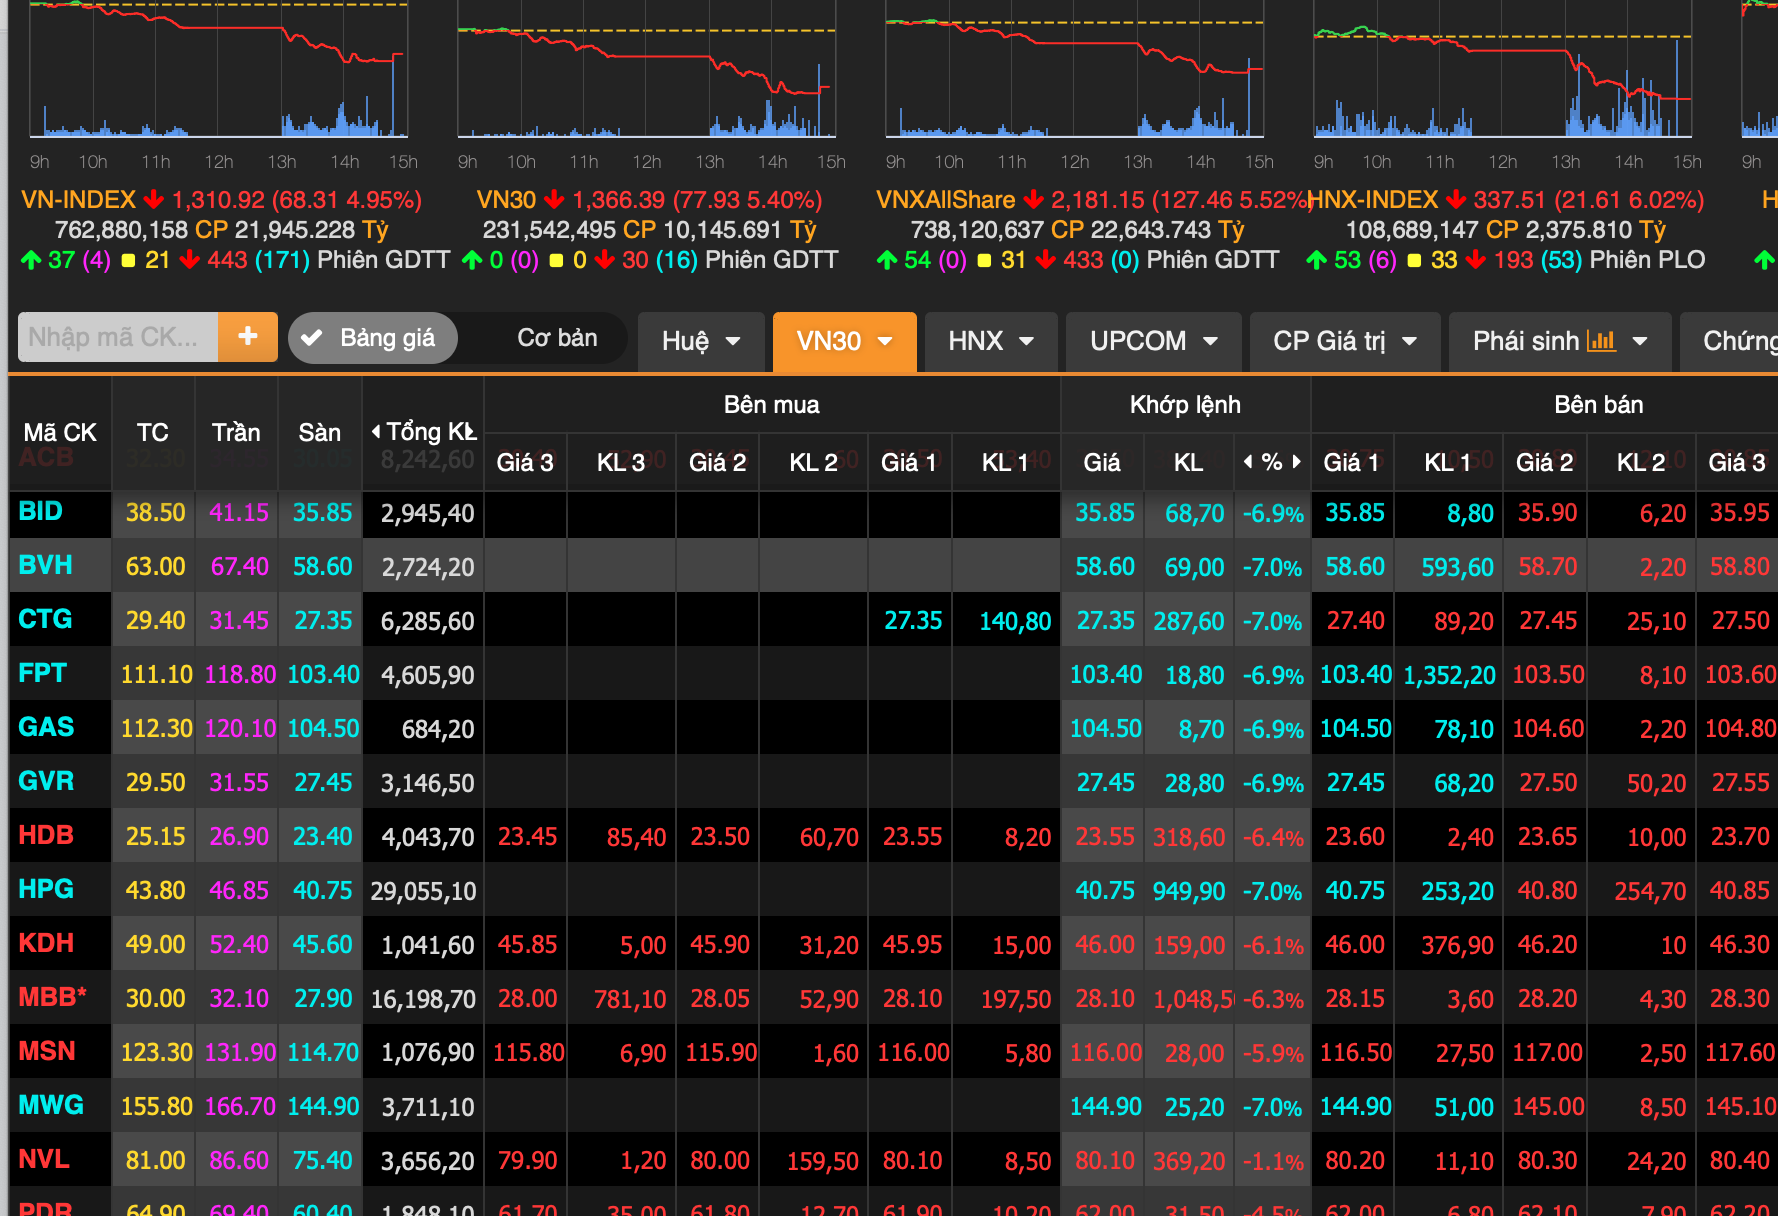The width and height of the screenshot is (1778, 1216).
Task: Select the HDB stock symbol
Action: pos(46,835)
